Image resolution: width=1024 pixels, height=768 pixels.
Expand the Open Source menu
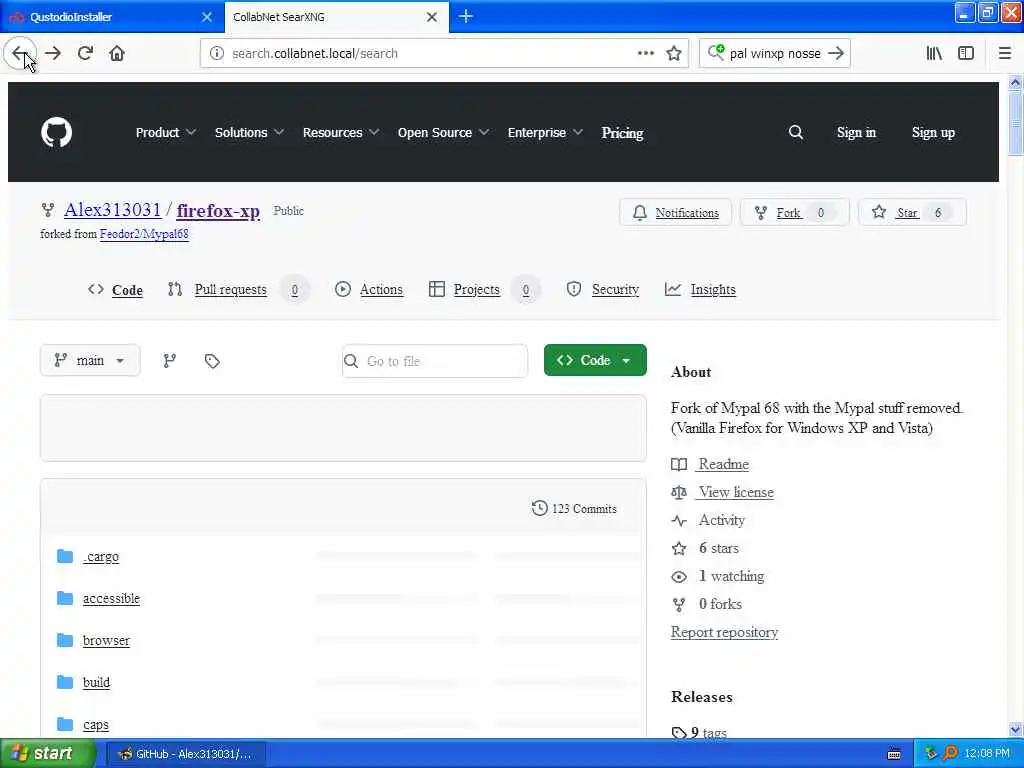[x=443, y=133]
